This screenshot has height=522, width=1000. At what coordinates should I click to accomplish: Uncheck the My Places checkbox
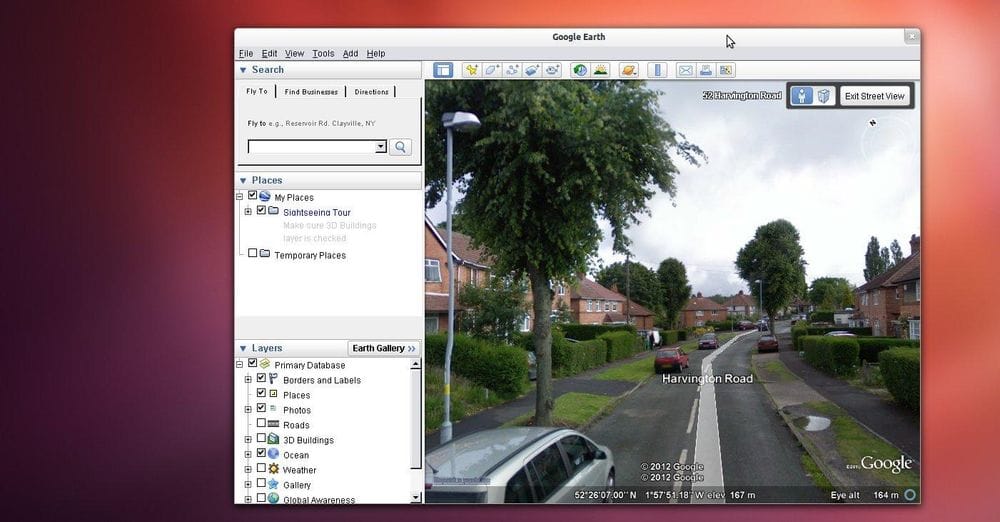(253, 195)
